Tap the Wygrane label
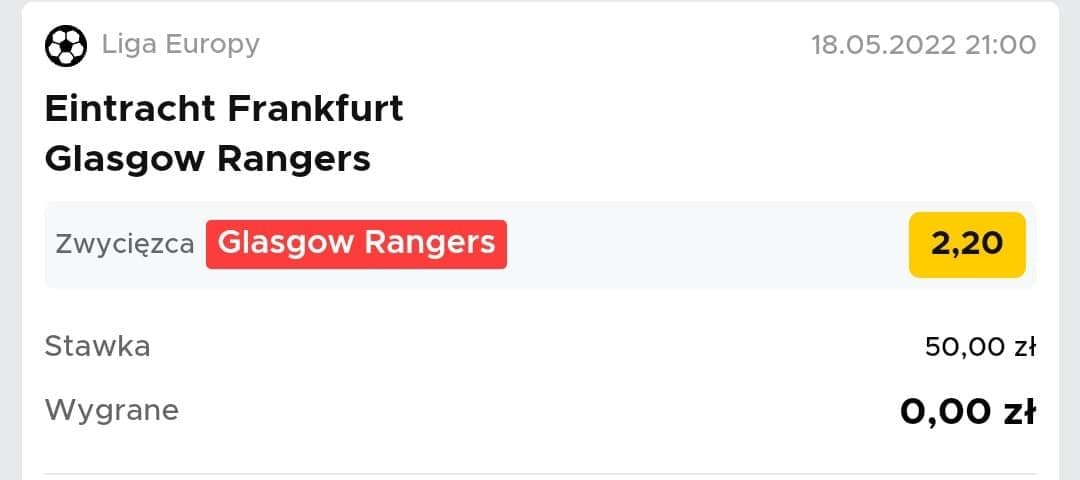The height and width of the screenshot is (480, 1080). click(x=112, y=410)
